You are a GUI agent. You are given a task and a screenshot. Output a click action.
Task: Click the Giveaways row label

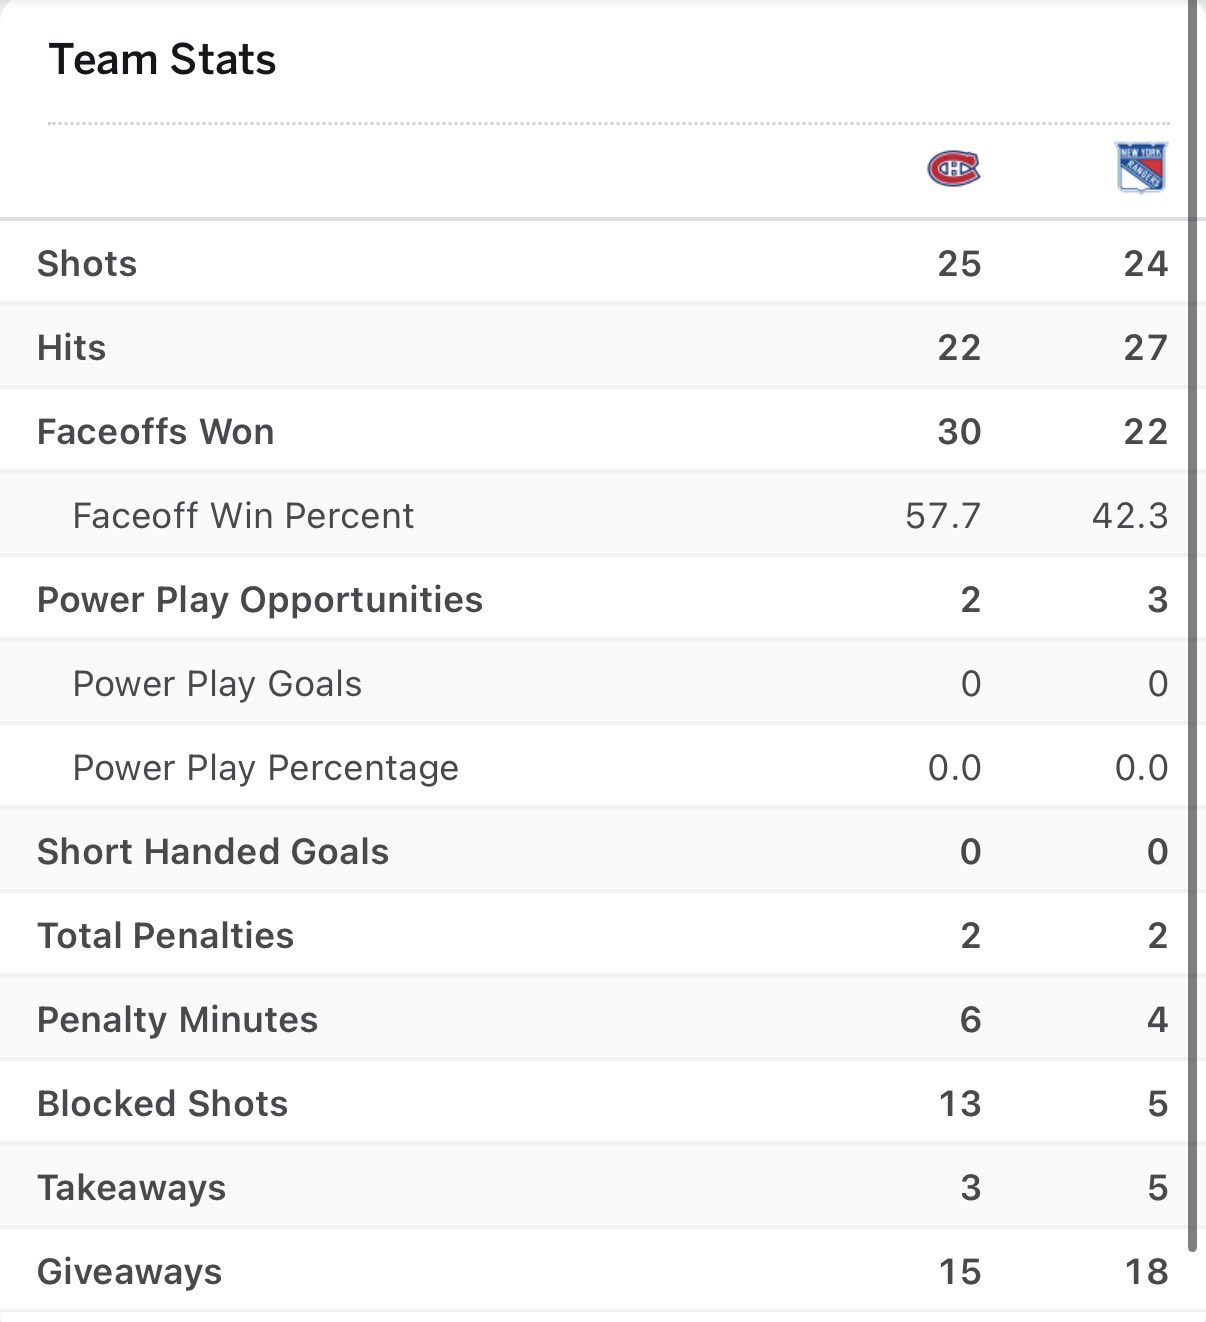tap(129, 1272)
